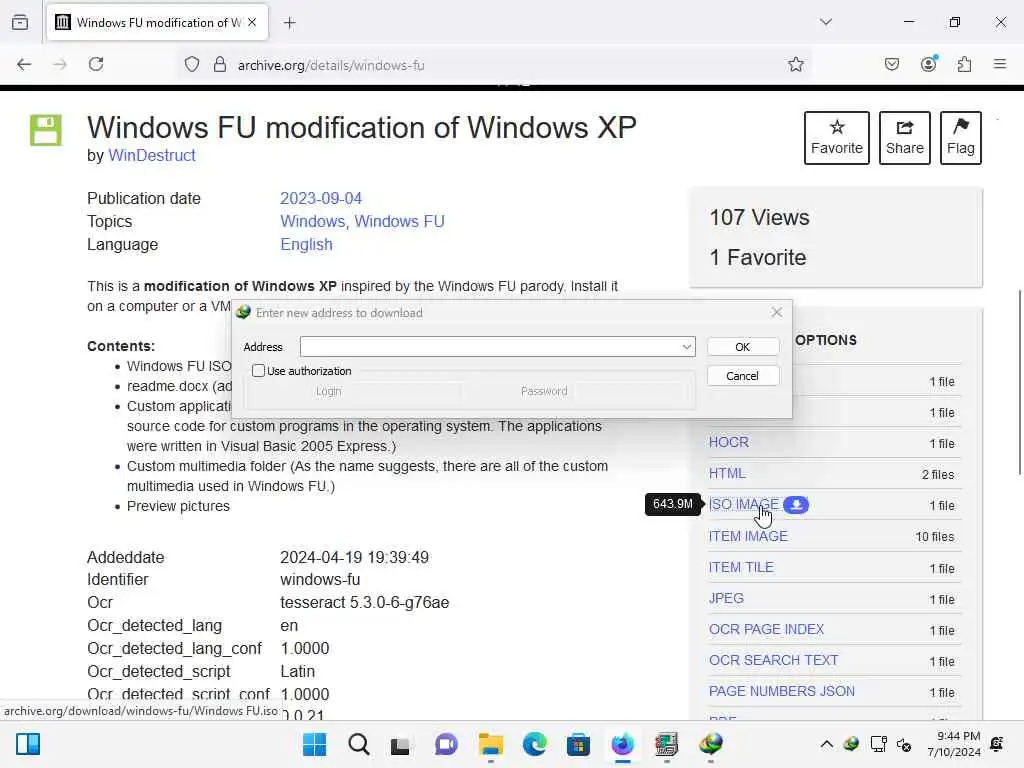This screenshot has width=1024, height=768.
Task: Open Firefox recent browsing view icon
Action: 20,22
